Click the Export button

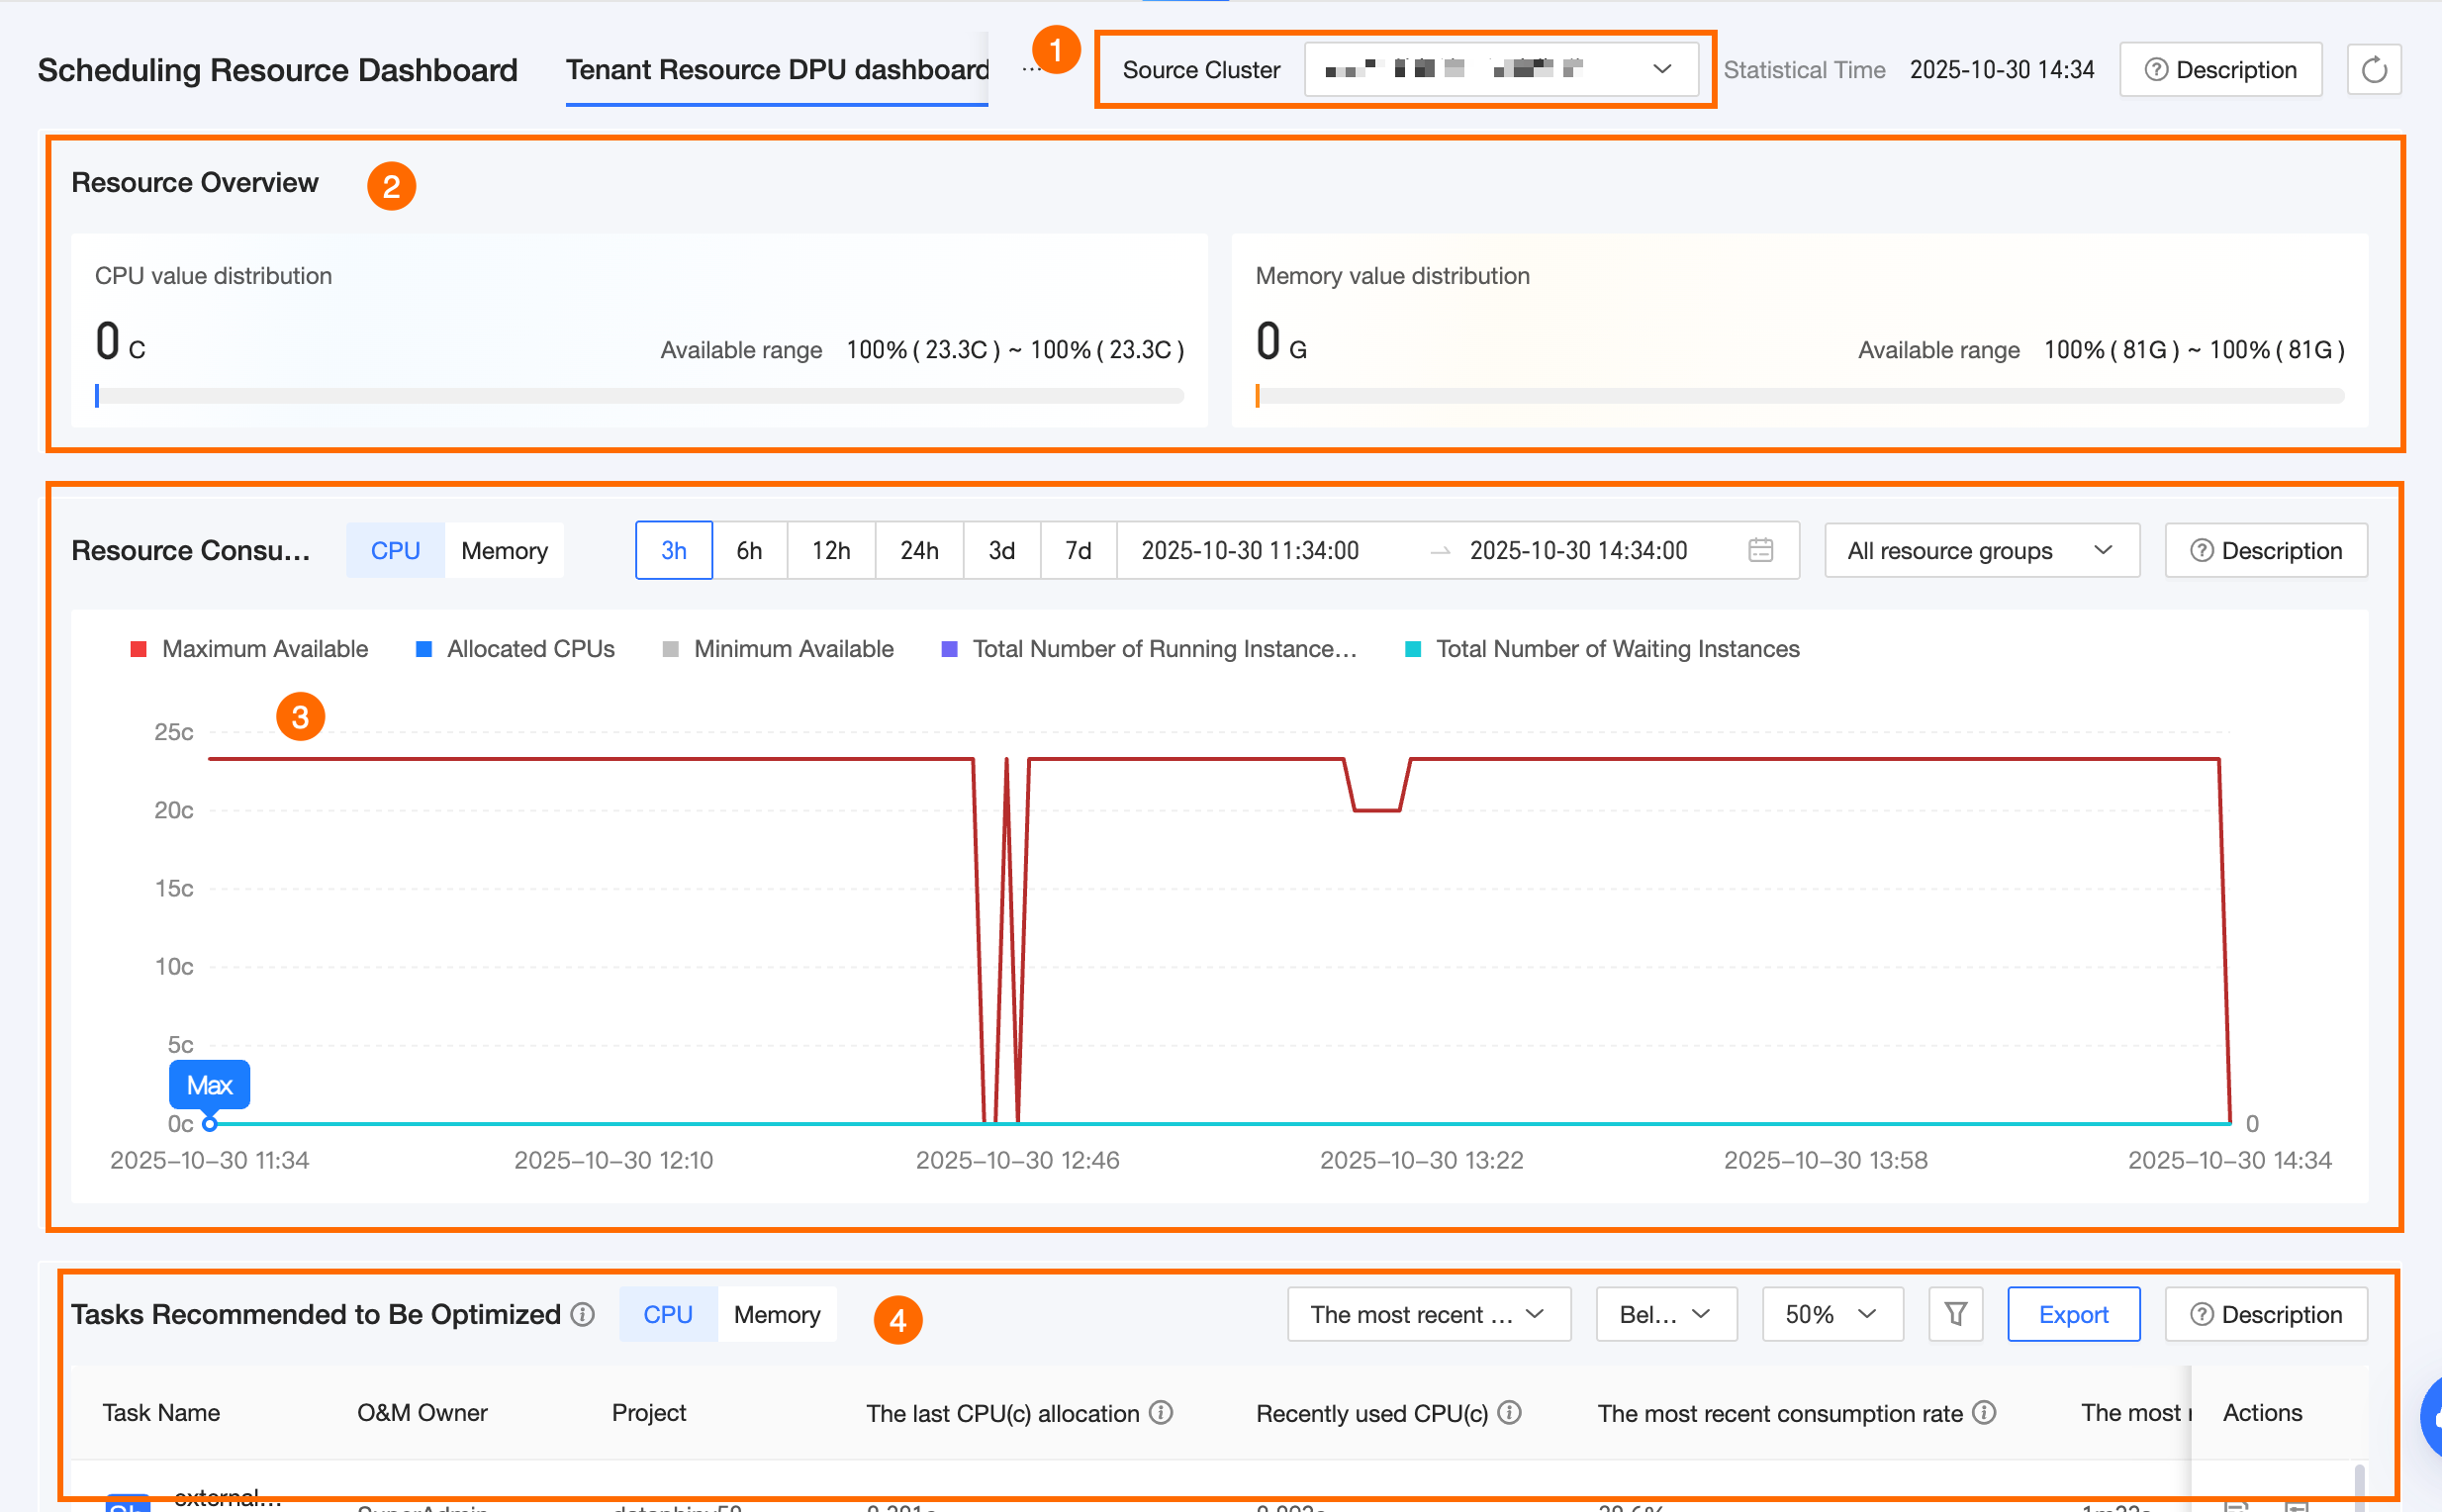[2073, 1314]
